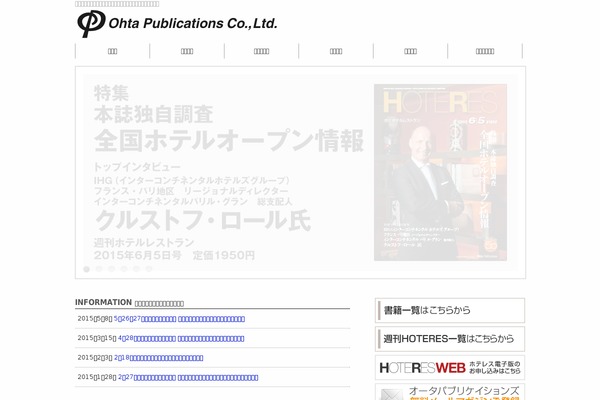This screenshot has height=400, width=600.
Task: Open the second link in the 2015年3月15日 row
Action: coord(211,338)
